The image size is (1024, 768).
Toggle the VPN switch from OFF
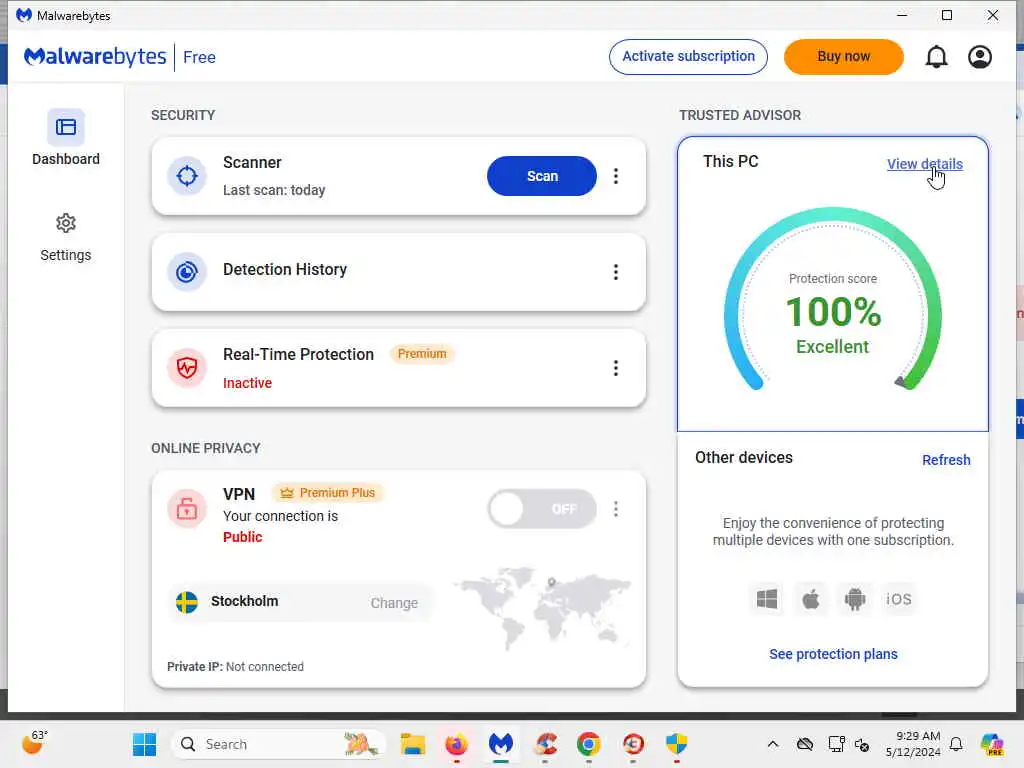click(542, 509)
